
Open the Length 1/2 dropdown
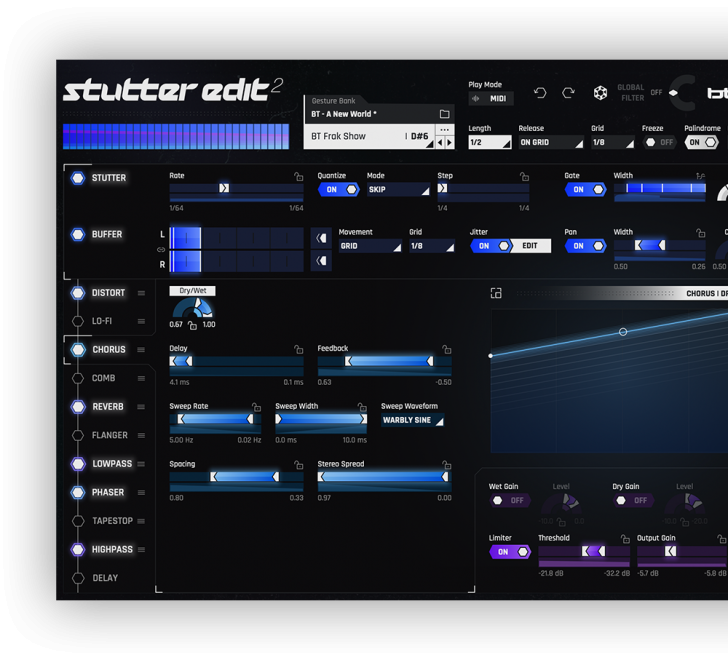click(490, 142)
